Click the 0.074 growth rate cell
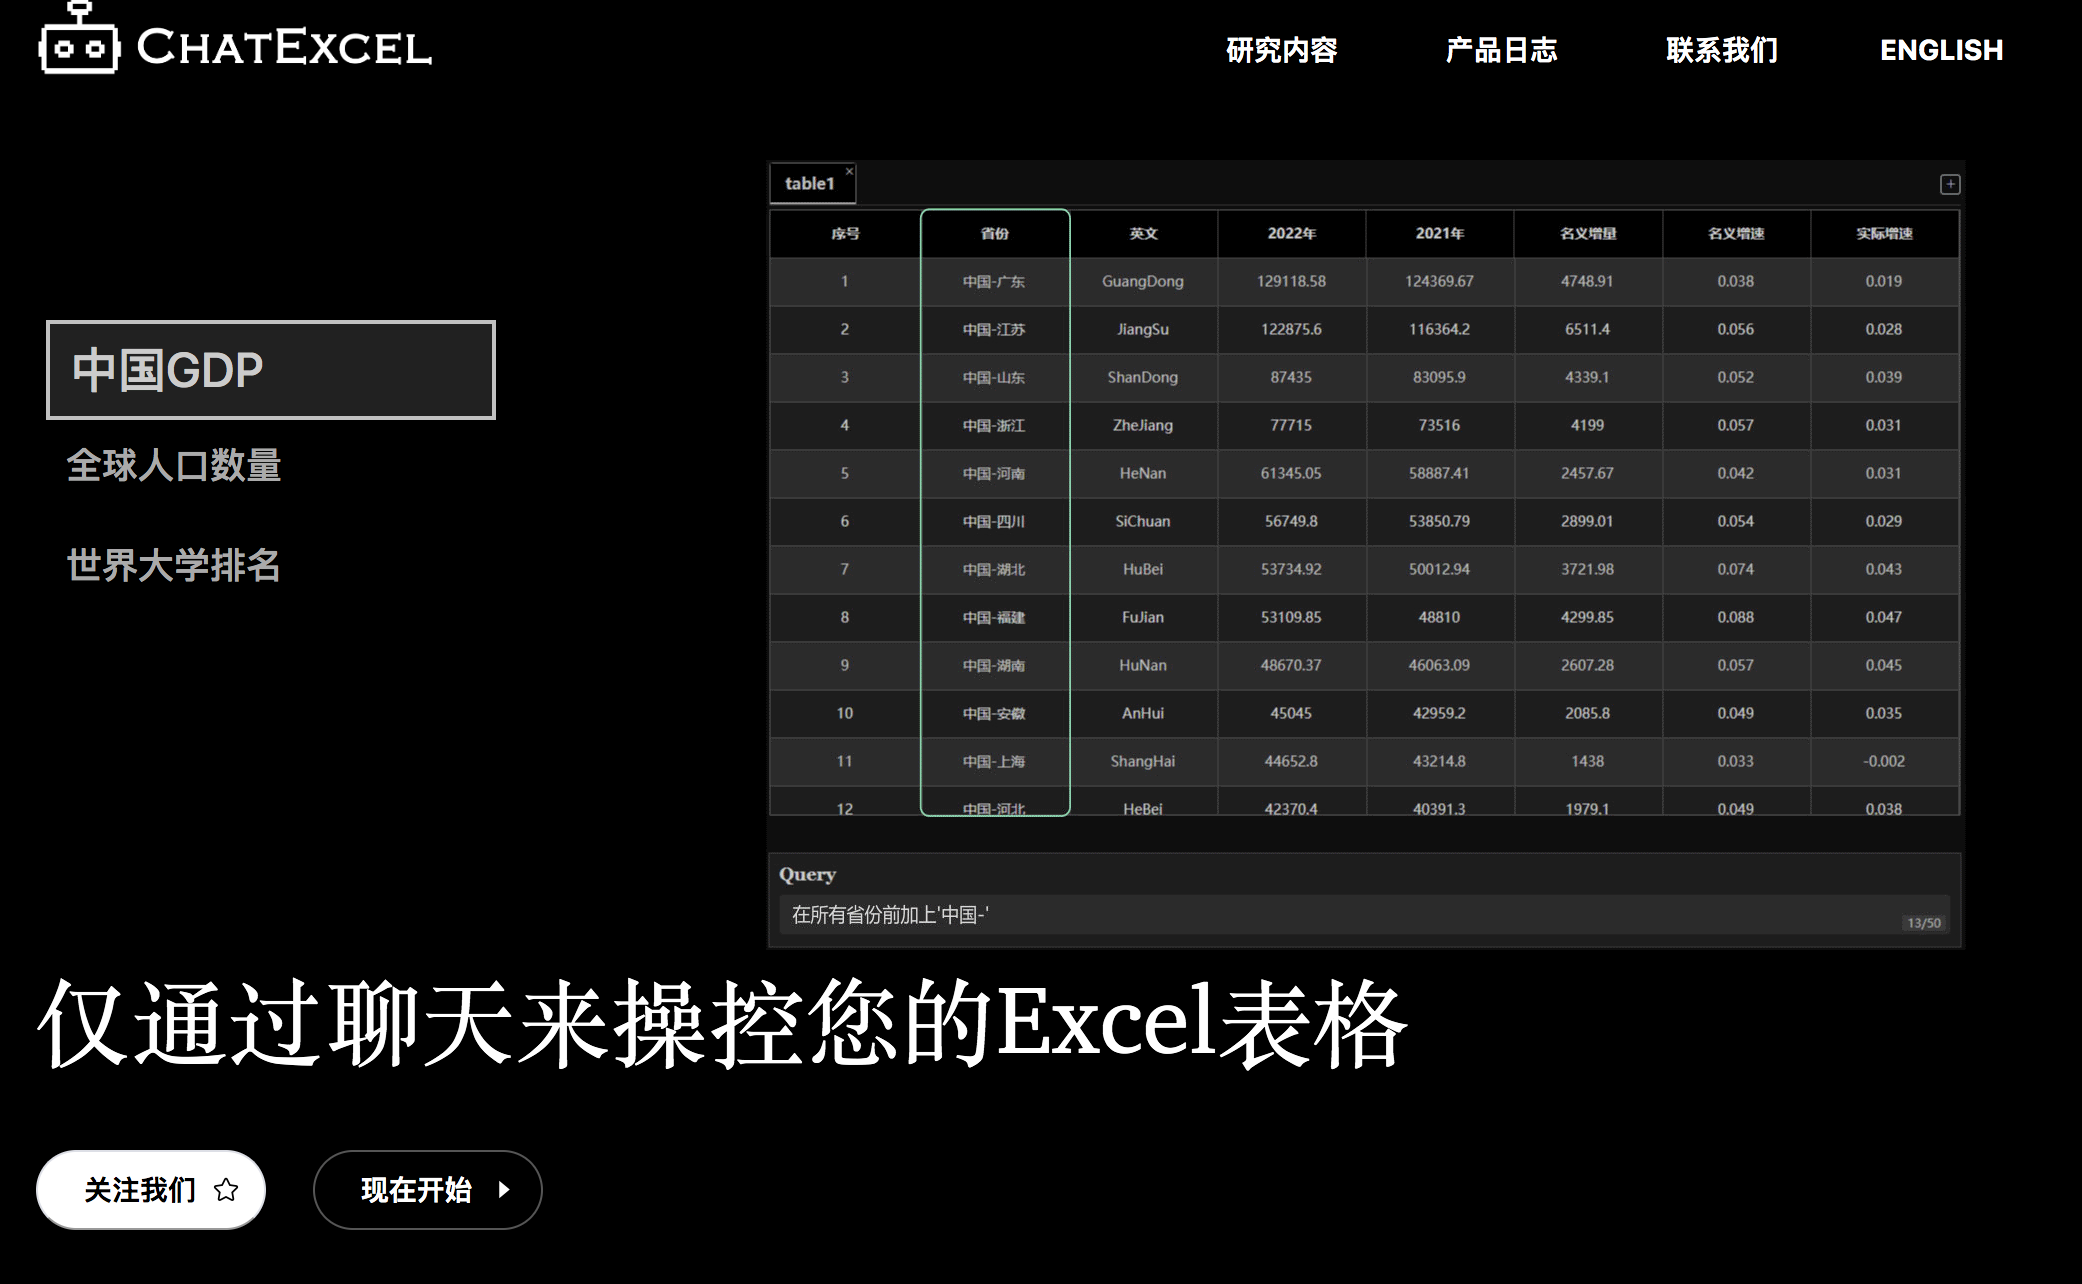The image size is (2082, 1284). [1736, 570]
